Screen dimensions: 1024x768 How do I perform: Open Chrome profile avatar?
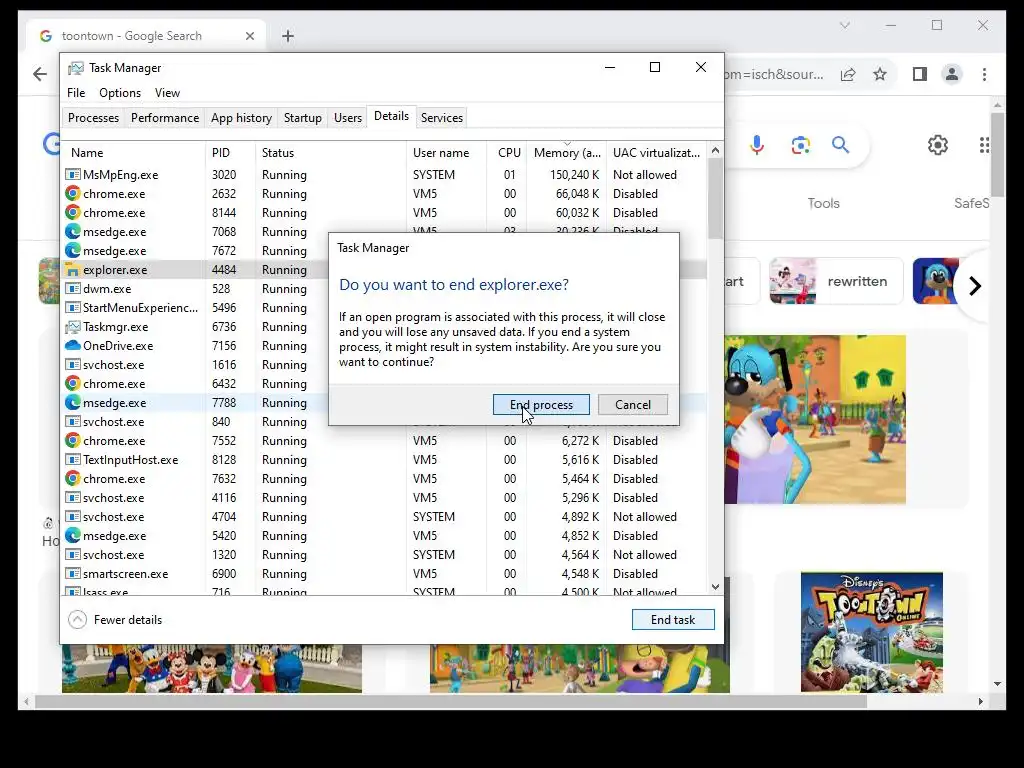[x=952, y=74]
